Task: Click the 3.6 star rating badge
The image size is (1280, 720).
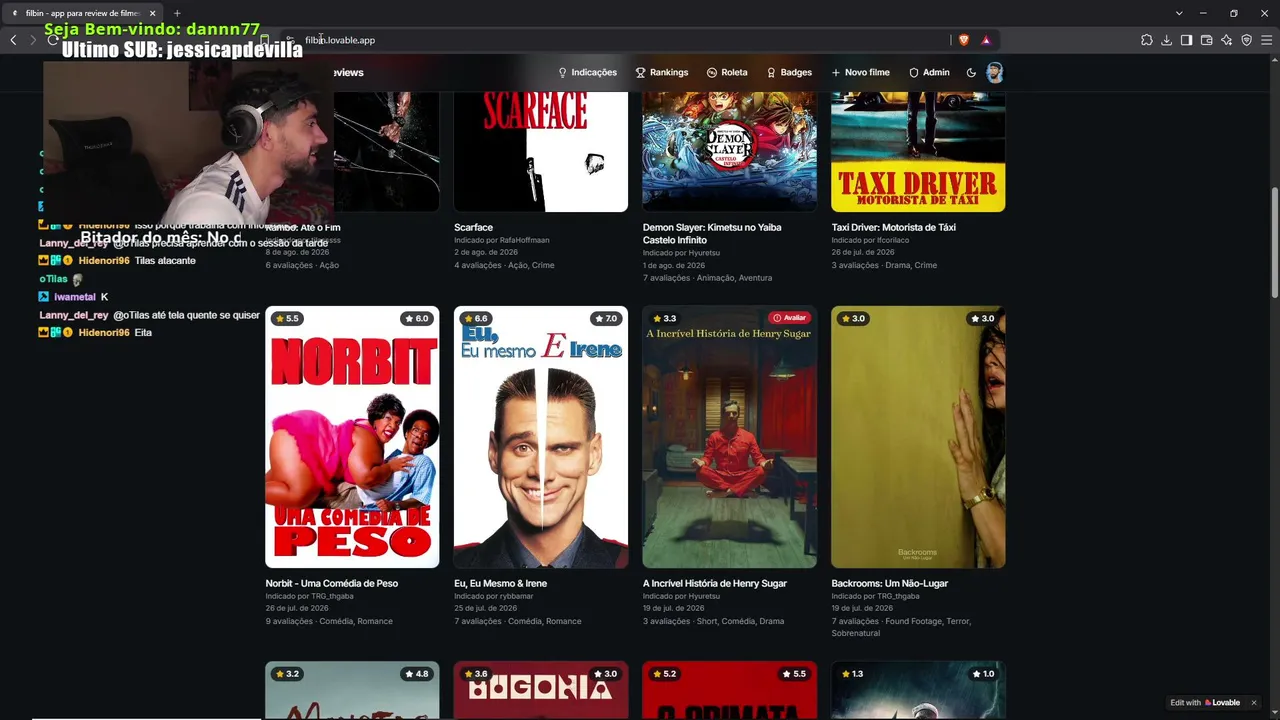Action: pos(475,674)
